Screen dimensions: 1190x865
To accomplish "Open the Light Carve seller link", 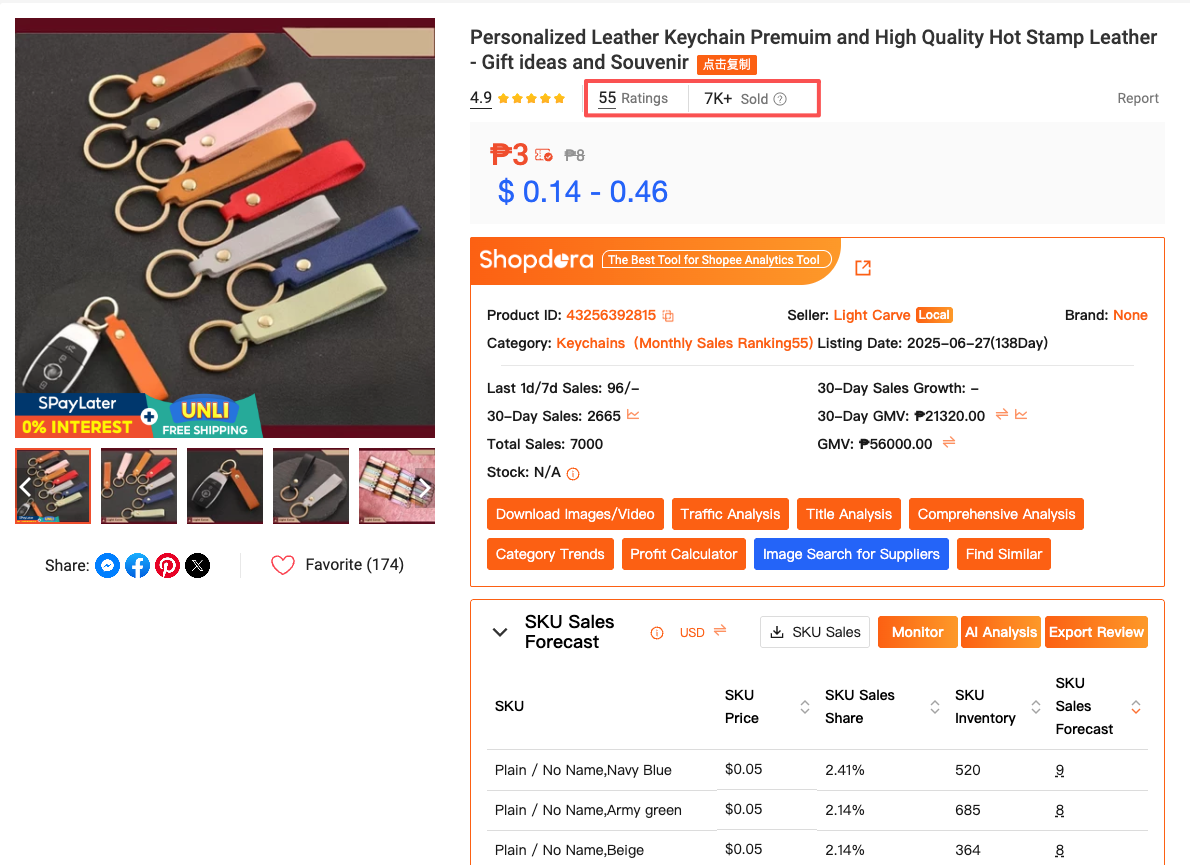I will pyautogui.click(x=871, y=315).
